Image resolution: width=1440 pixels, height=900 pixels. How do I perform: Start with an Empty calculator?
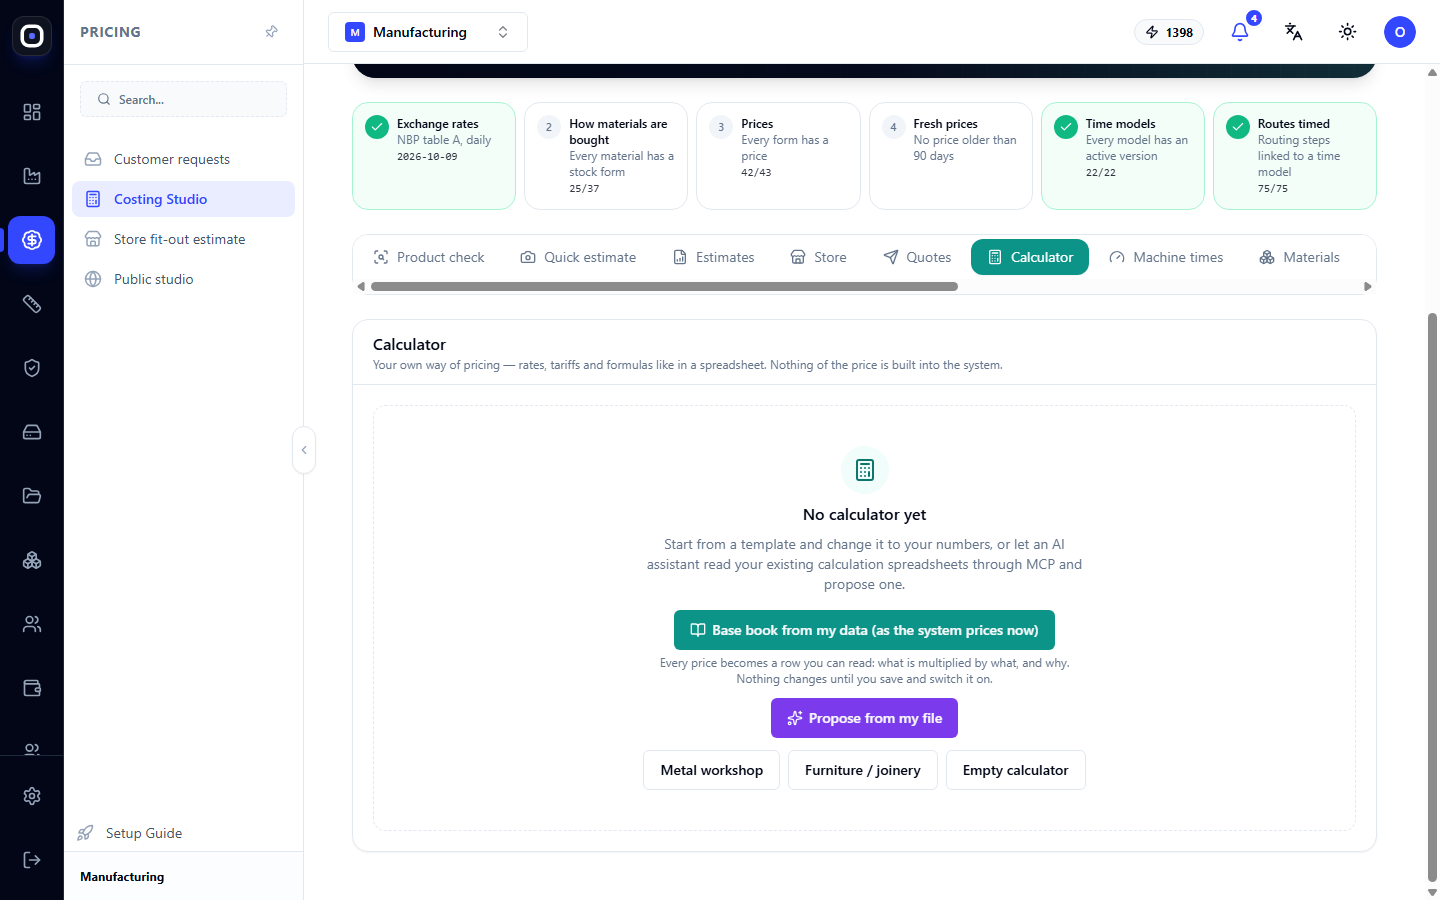coord(1016,770)
